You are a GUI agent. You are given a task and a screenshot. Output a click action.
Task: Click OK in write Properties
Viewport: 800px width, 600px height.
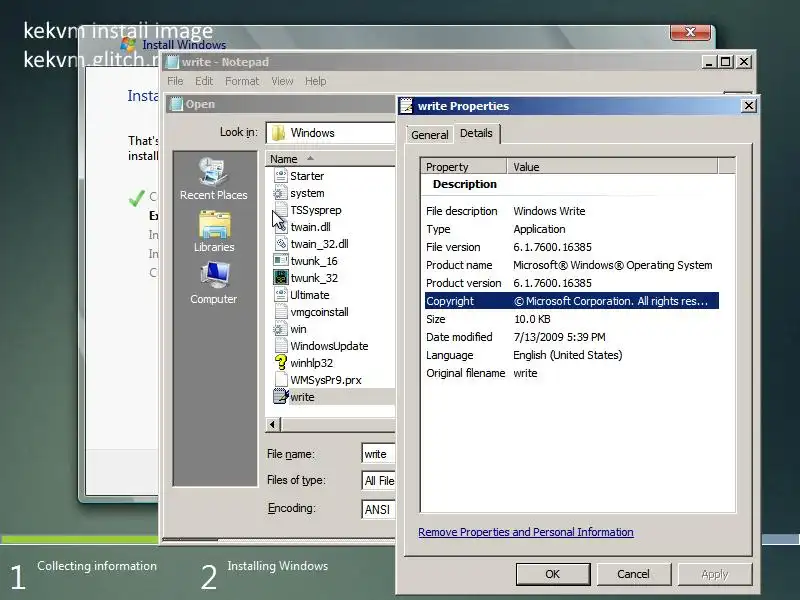553,574
